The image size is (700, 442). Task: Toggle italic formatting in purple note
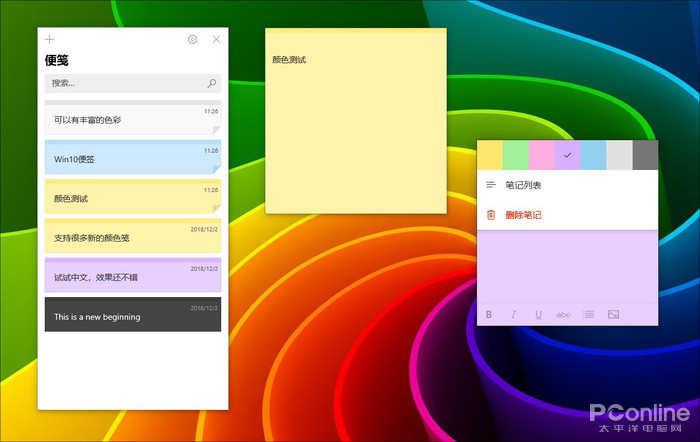(513, 314)
